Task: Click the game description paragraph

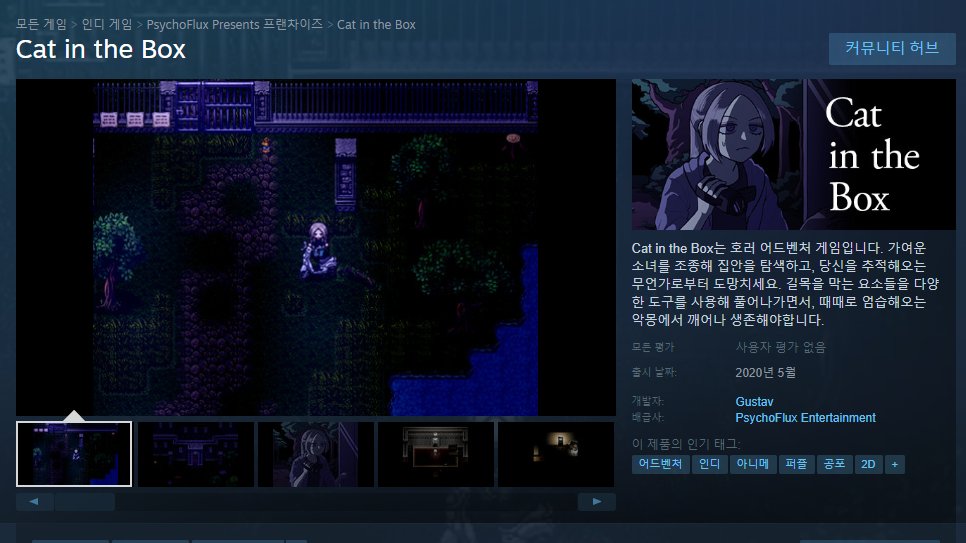Action: [785, 284]
